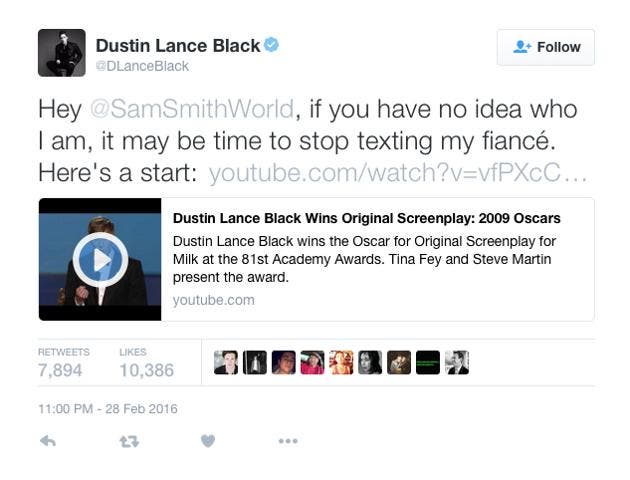Image resolution: width=630 pixels, height=480 pixels.
Task: Open the green-on-black liker avatar
Action: pyautogui.click(x=428, y=362)
